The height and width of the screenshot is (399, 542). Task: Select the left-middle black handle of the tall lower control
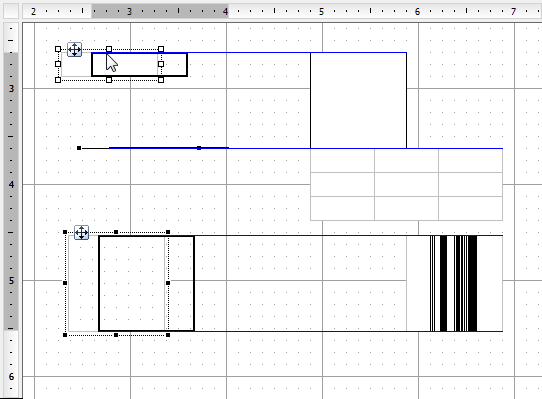[x=65, y=283]
